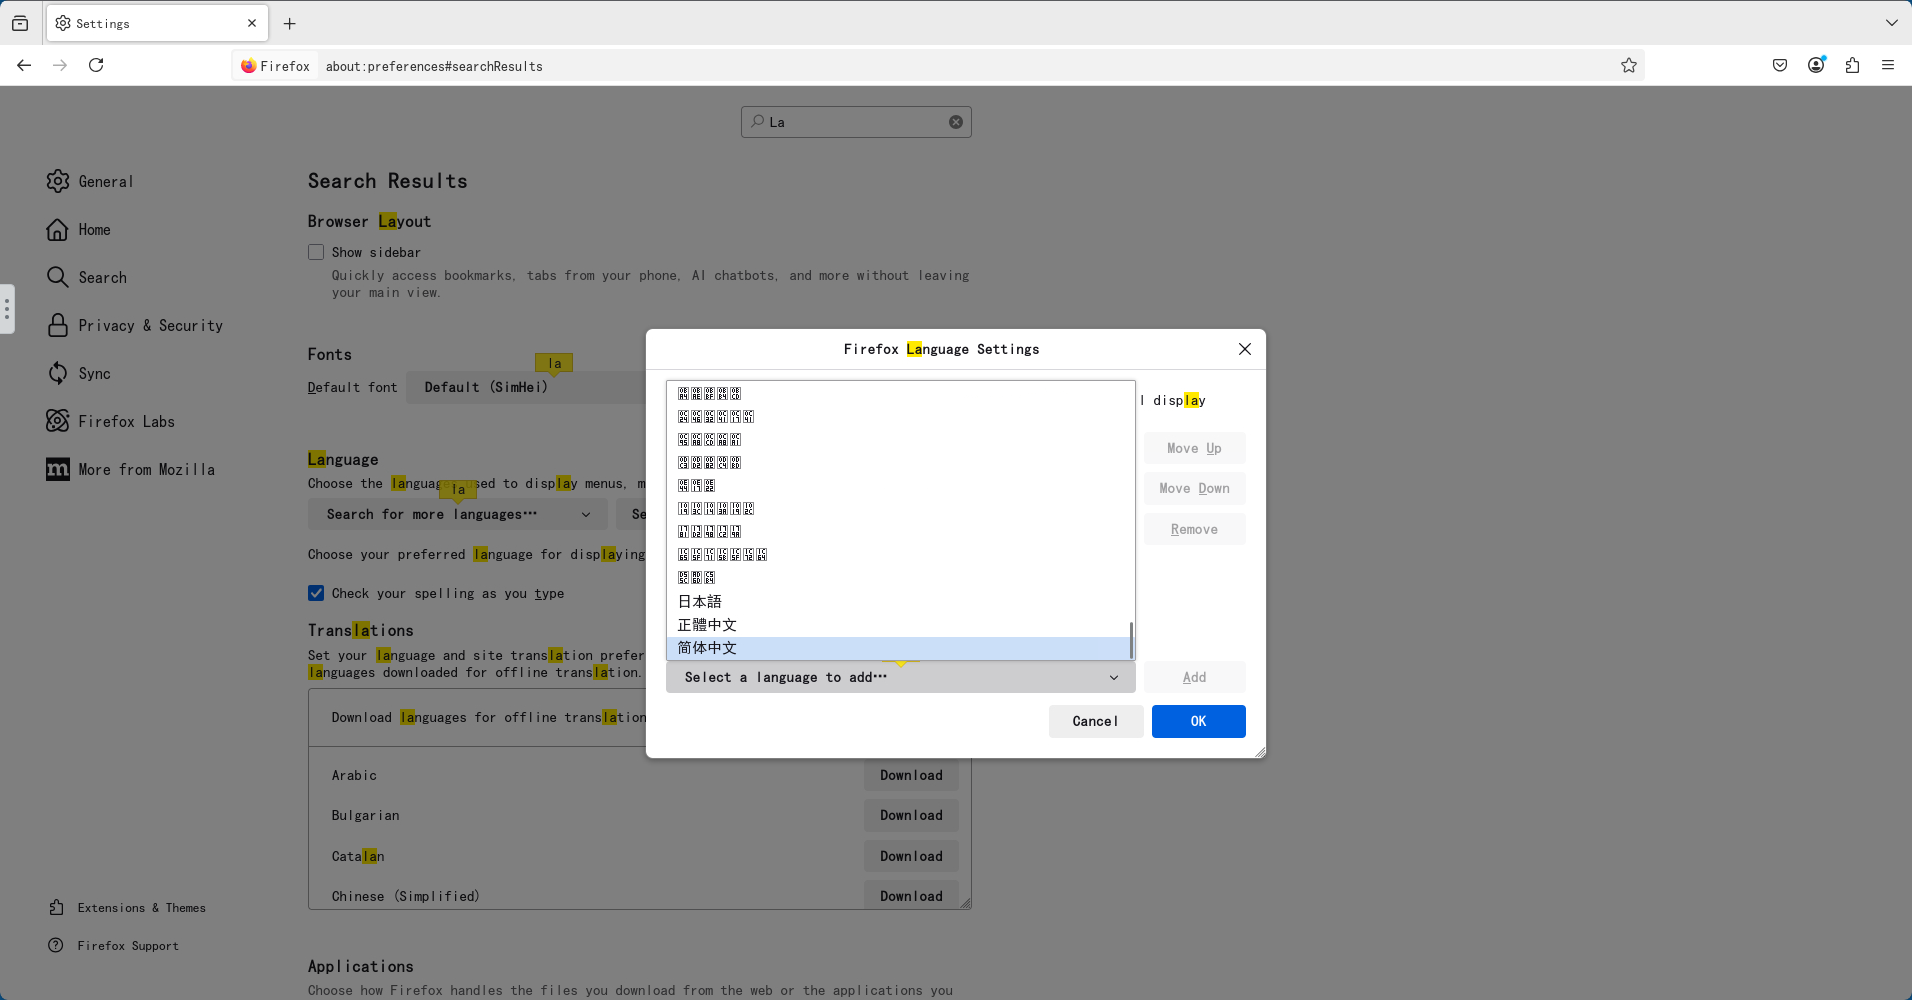The height and width of the screenshot is (1000, 1912).
Task: Click the address bar URL text
Action: point(434,66)
